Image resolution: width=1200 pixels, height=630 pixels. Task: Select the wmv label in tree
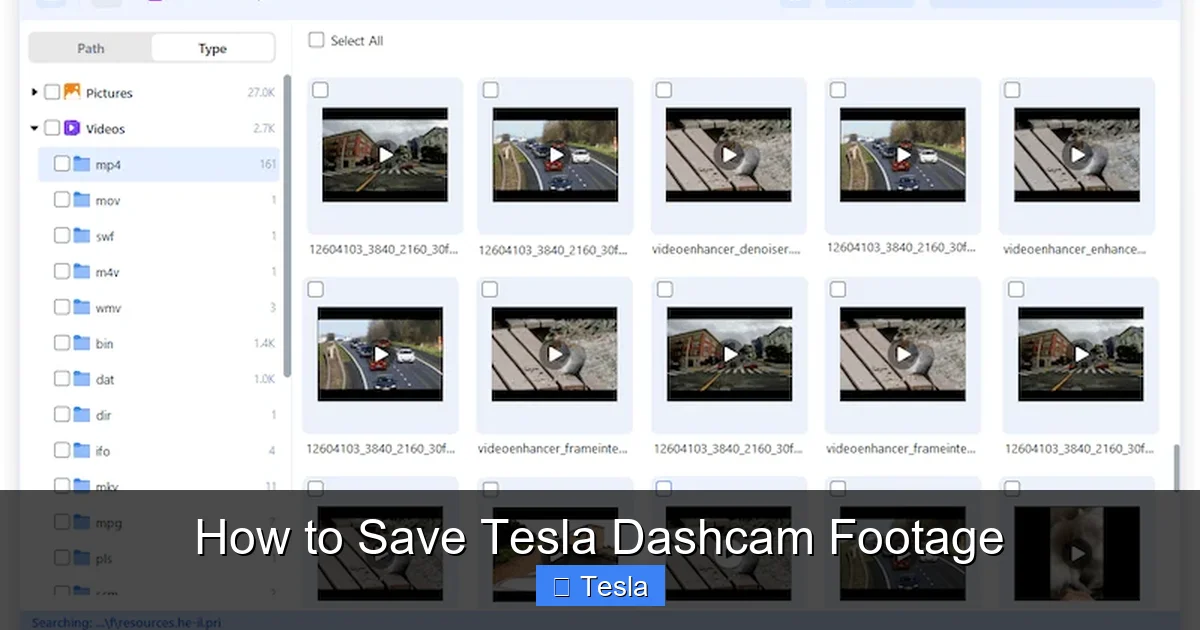(x=108, y=308)
